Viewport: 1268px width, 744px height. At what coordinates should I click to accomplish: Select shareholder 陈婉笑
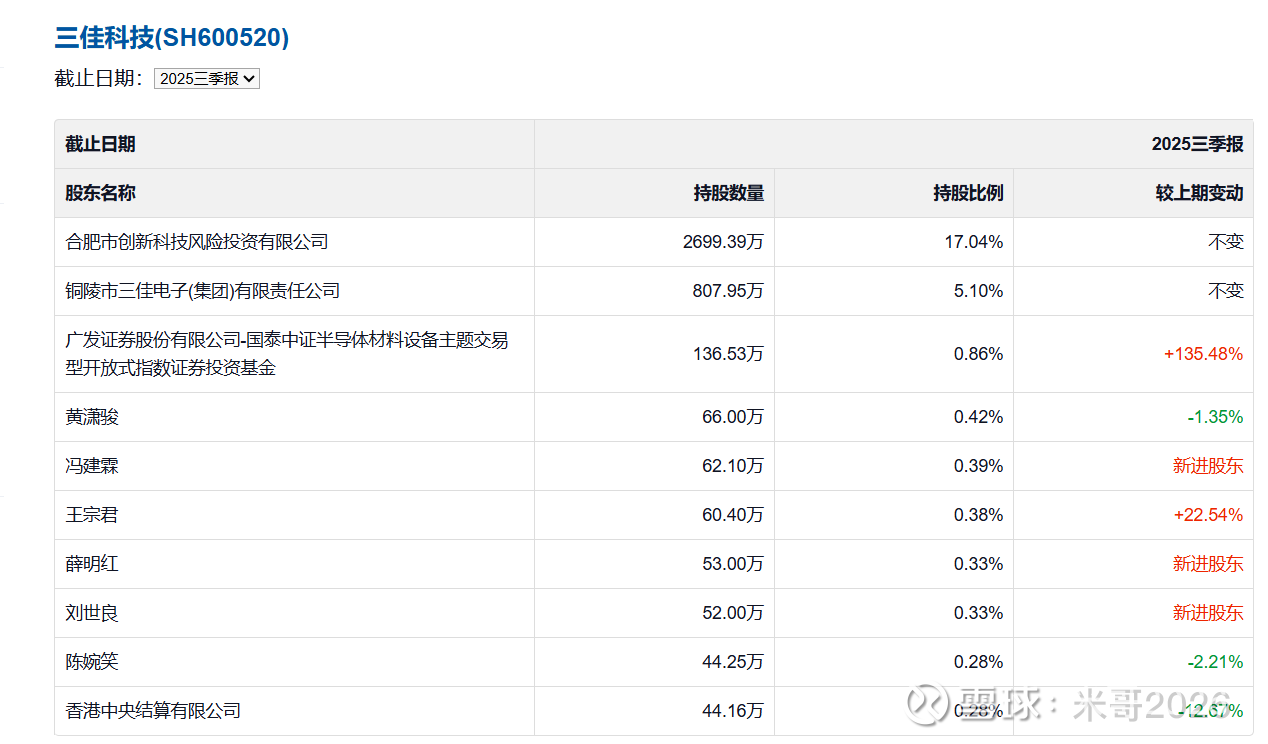pyautogui.click(x=92, y=662)
